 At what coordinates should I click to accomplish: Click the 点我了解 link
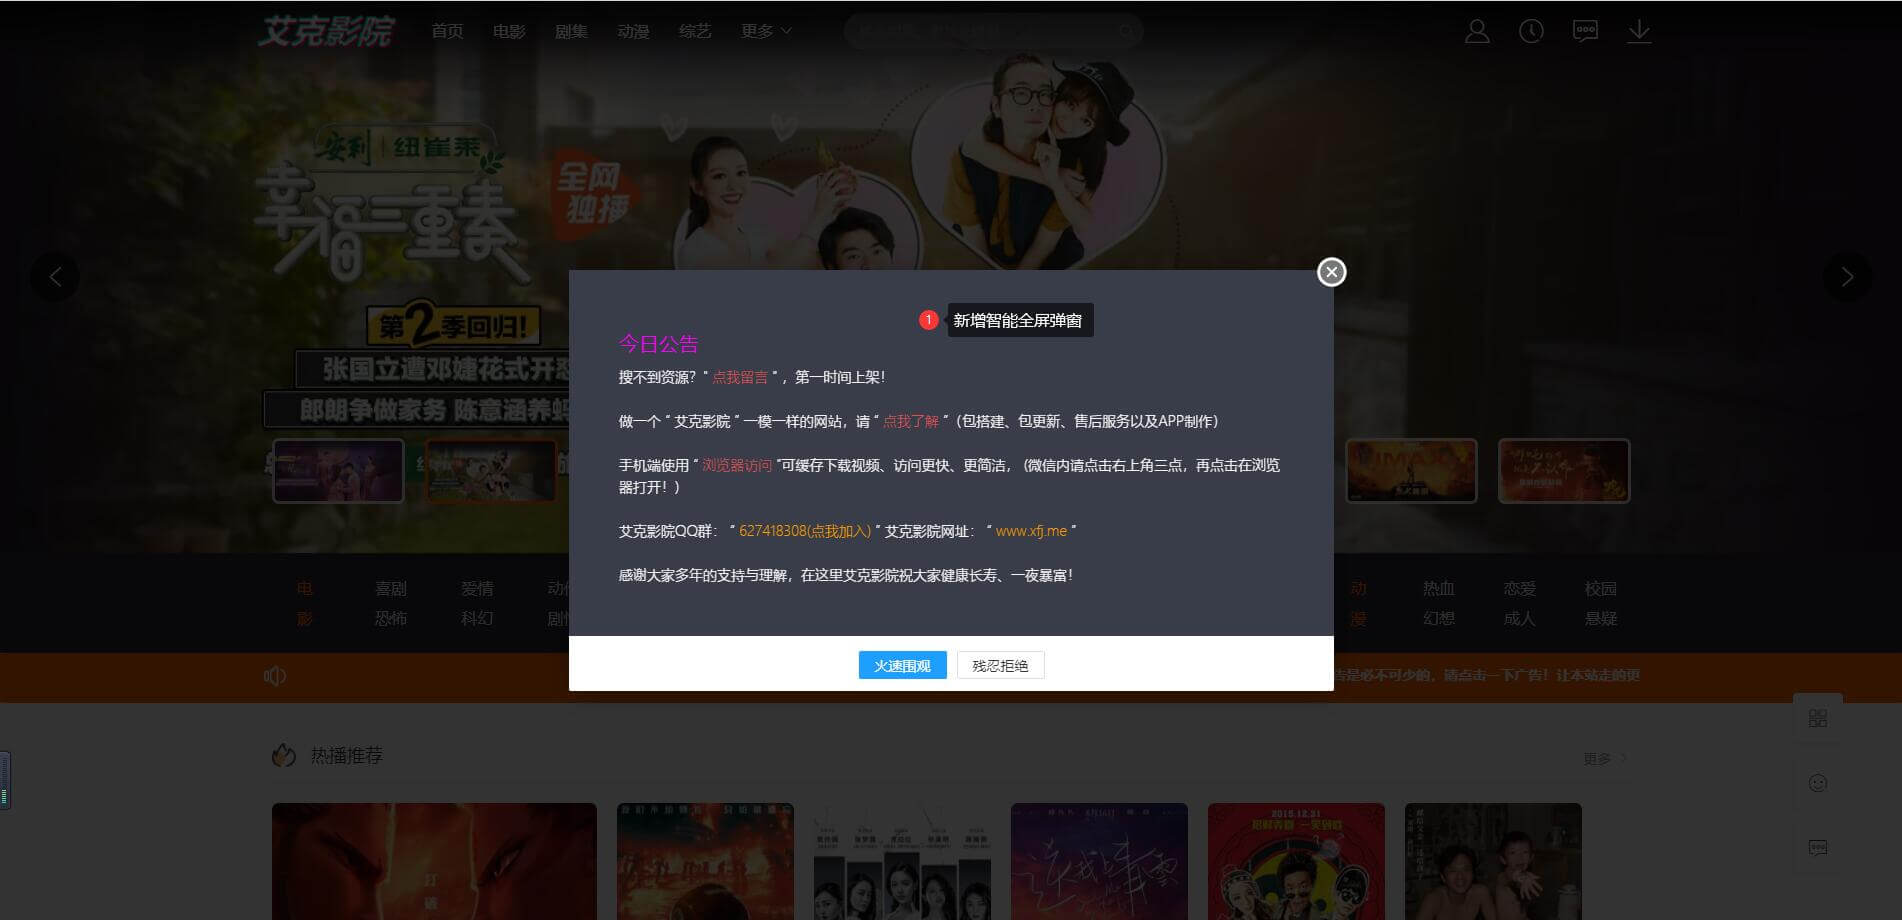911,421
